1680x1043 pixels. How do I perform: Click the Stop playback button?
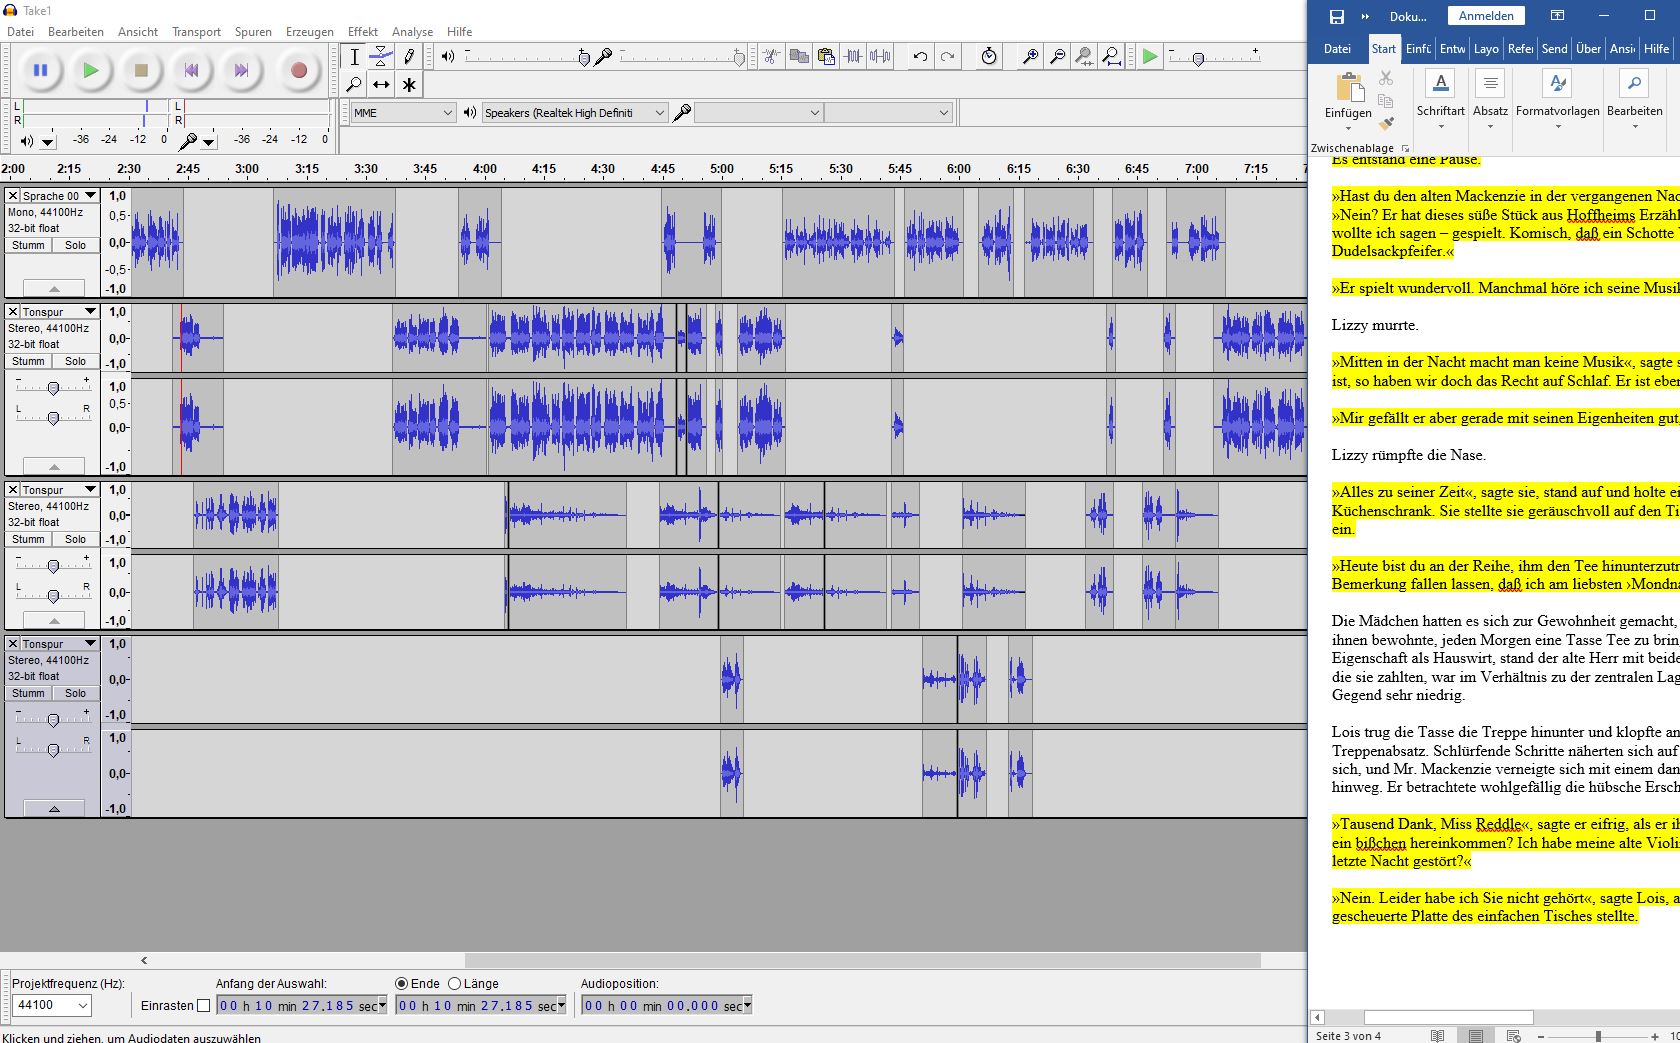[141, 70]
